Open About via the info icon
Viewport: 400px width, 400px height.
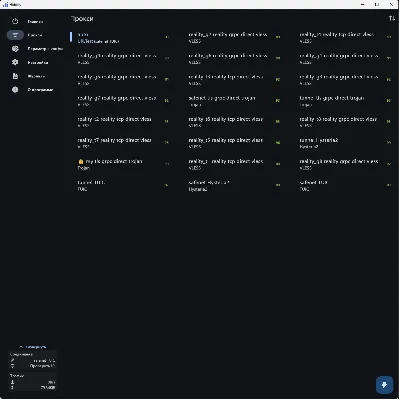coord(15,90)
